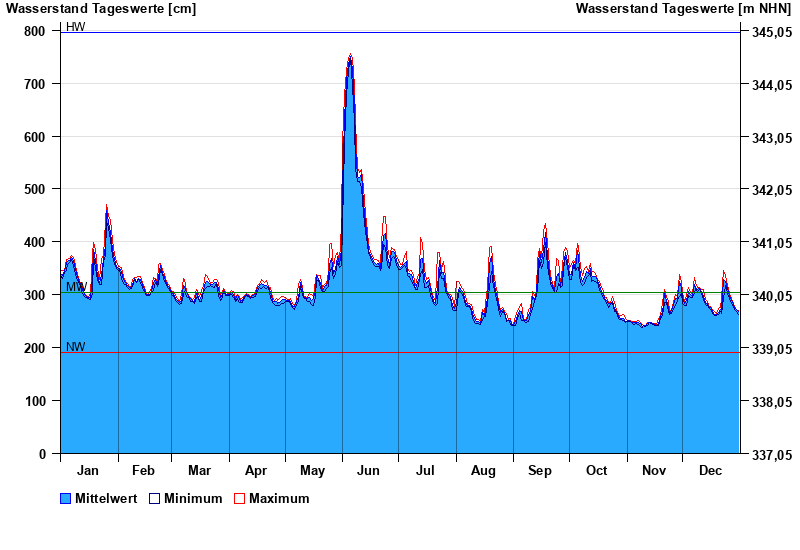The width and height of the screenshot is (800, 550).
Task: Select the Dec month label
Action: pos(711,470)
